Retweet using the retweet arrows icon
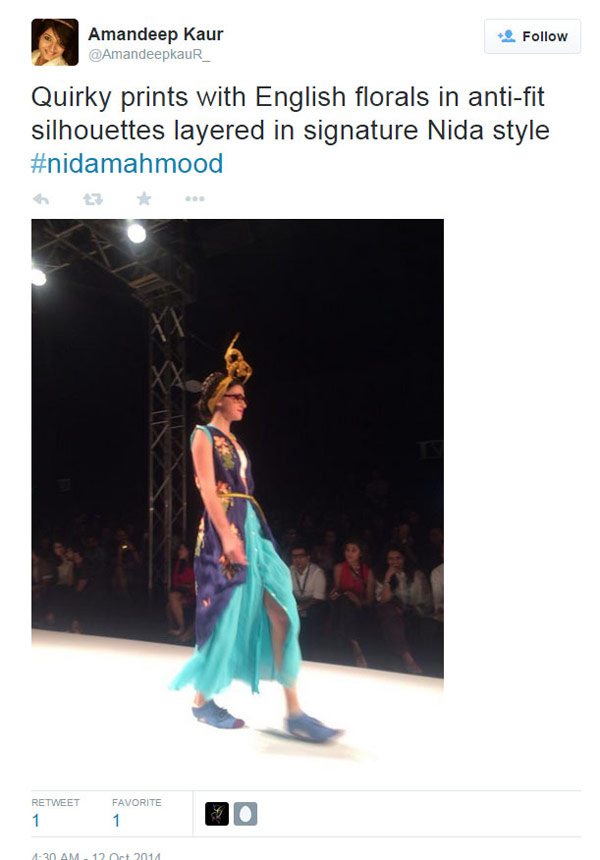The height and width of the screenshot is (860, 600). point(93,199)
